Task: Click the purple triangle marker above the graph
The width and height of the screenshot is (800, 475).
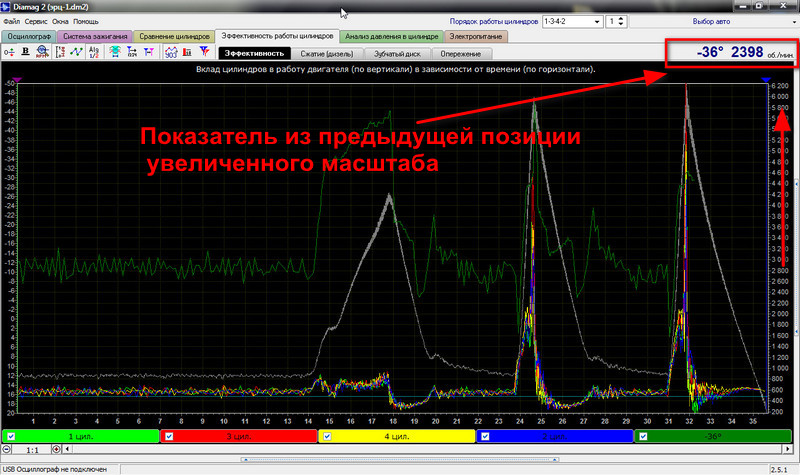Action: (17, 80)
